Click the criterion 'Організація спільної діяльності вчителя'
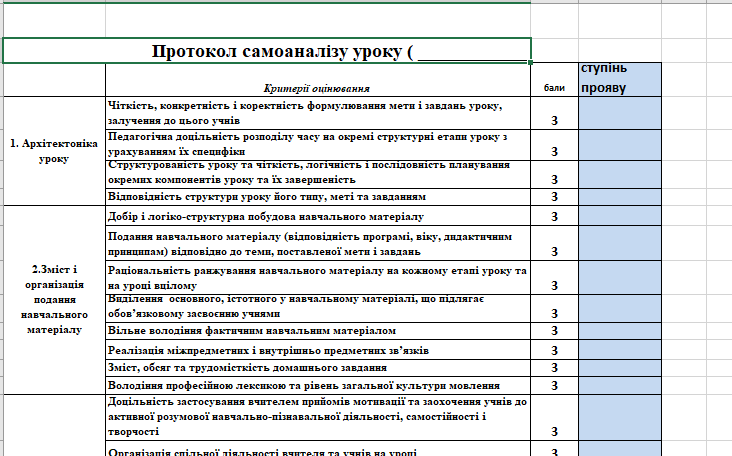 coord(318,449)
